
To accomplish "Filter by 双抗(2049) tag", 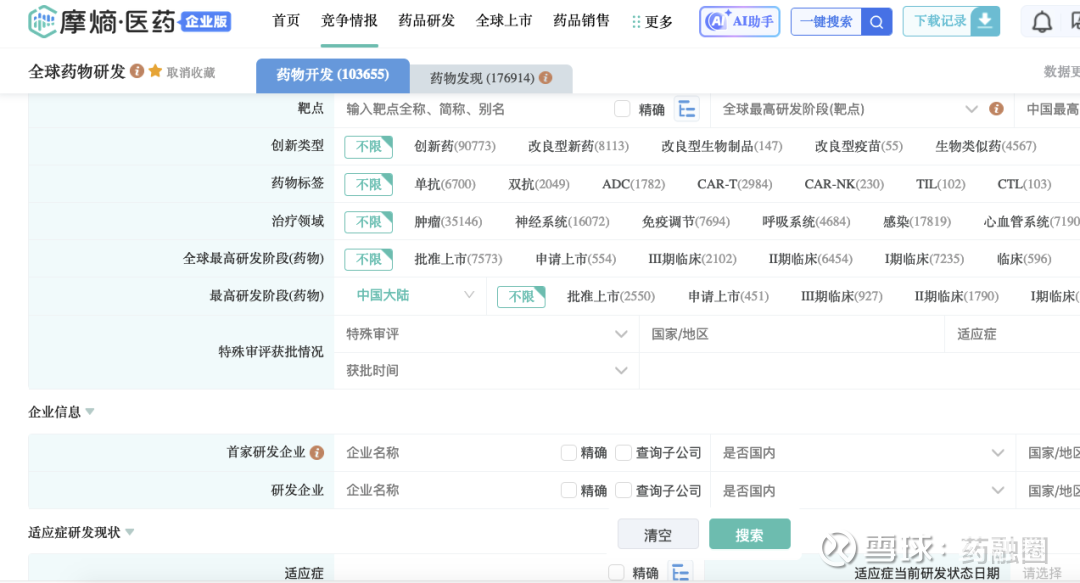I will (539, 184).
